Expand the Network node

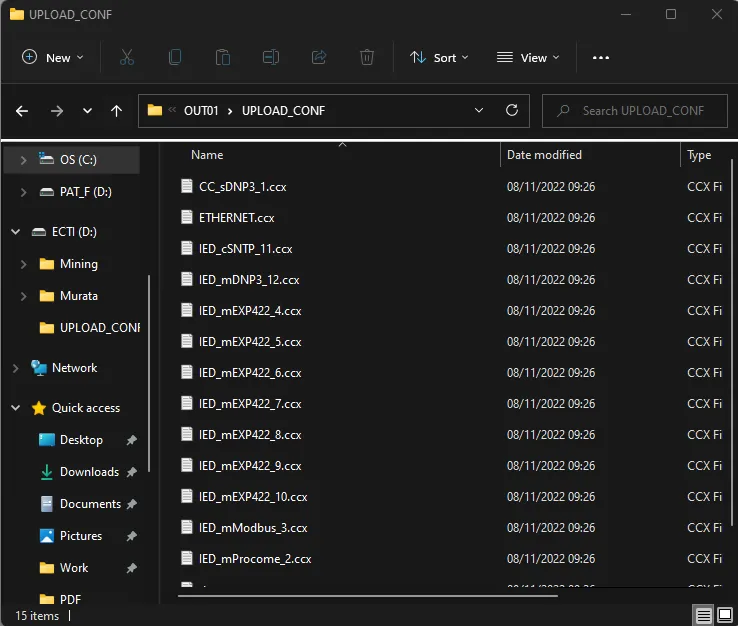(x=16, y=368)
